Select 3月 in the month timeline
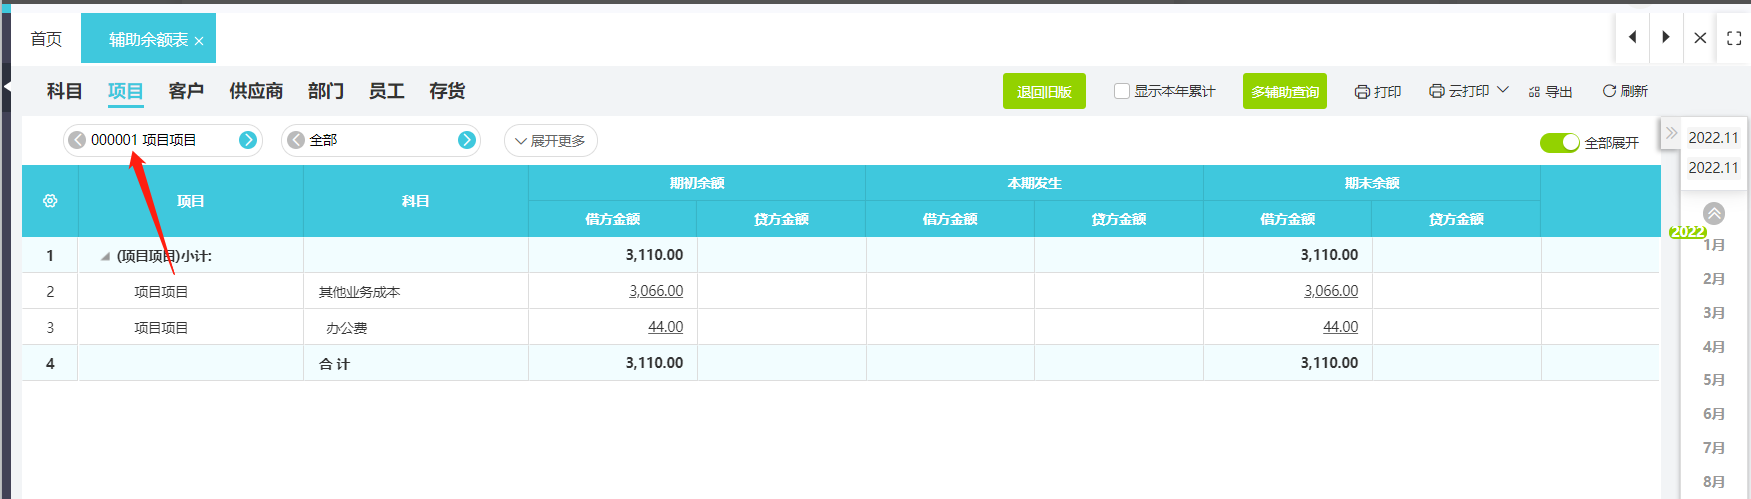The image size is (1751, 499). point(1714,313)
